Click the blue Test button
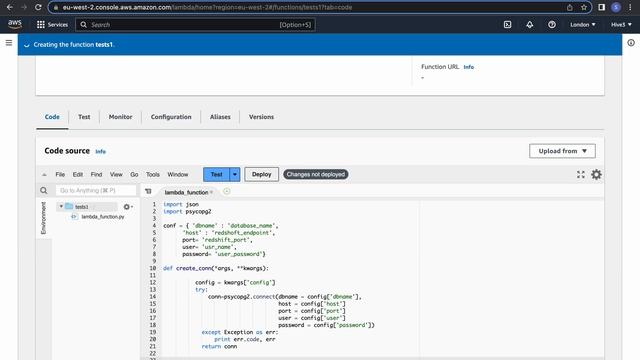This screenshot has width=640, height=360. [x=216, y=174]
